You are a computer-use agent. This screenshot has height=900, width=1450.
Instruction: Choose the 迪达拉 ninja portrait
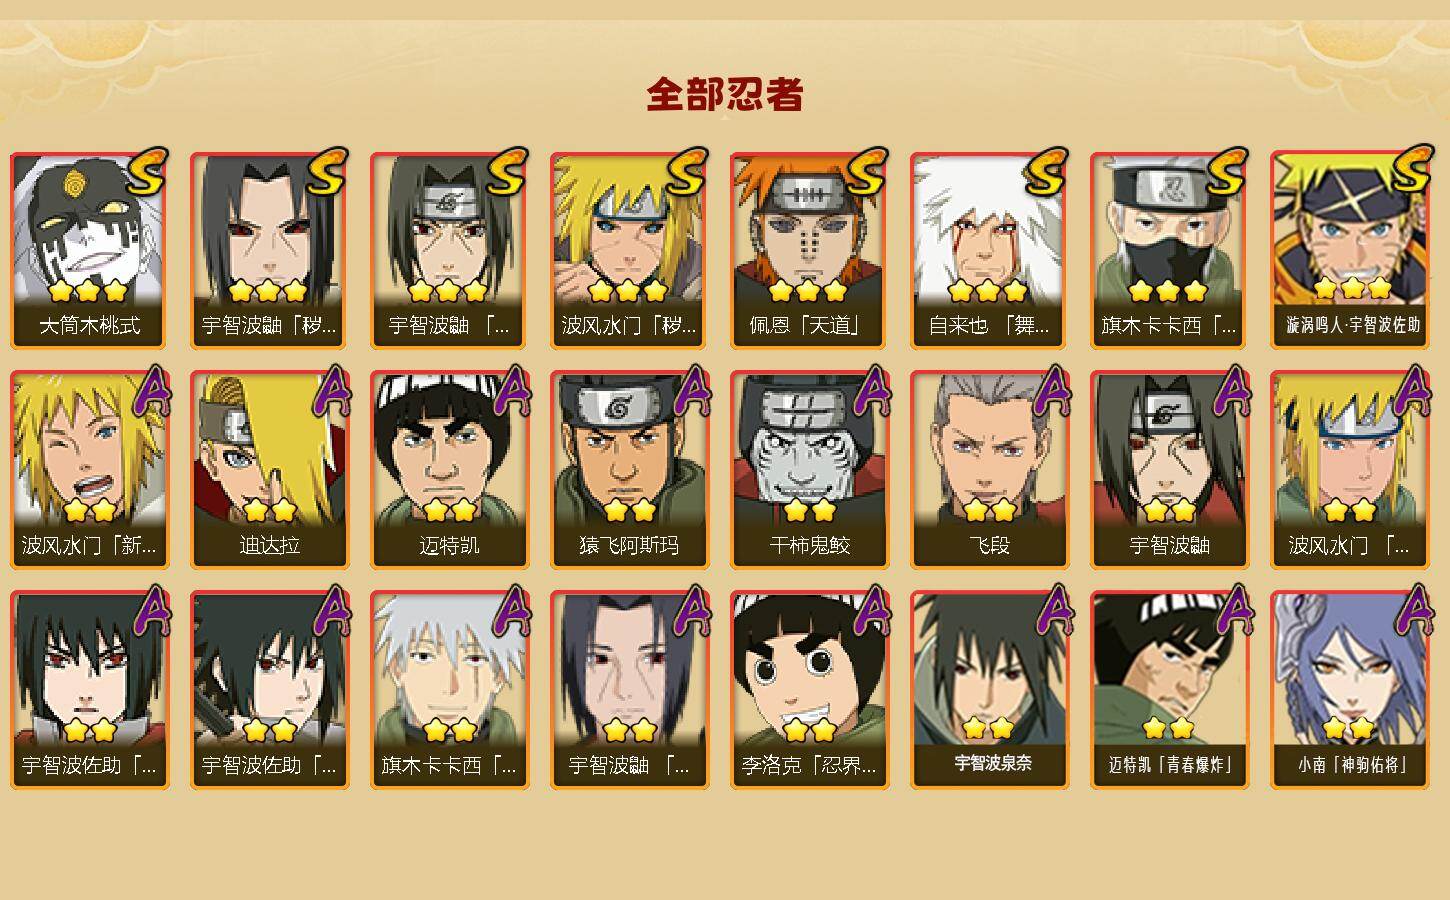269,470
